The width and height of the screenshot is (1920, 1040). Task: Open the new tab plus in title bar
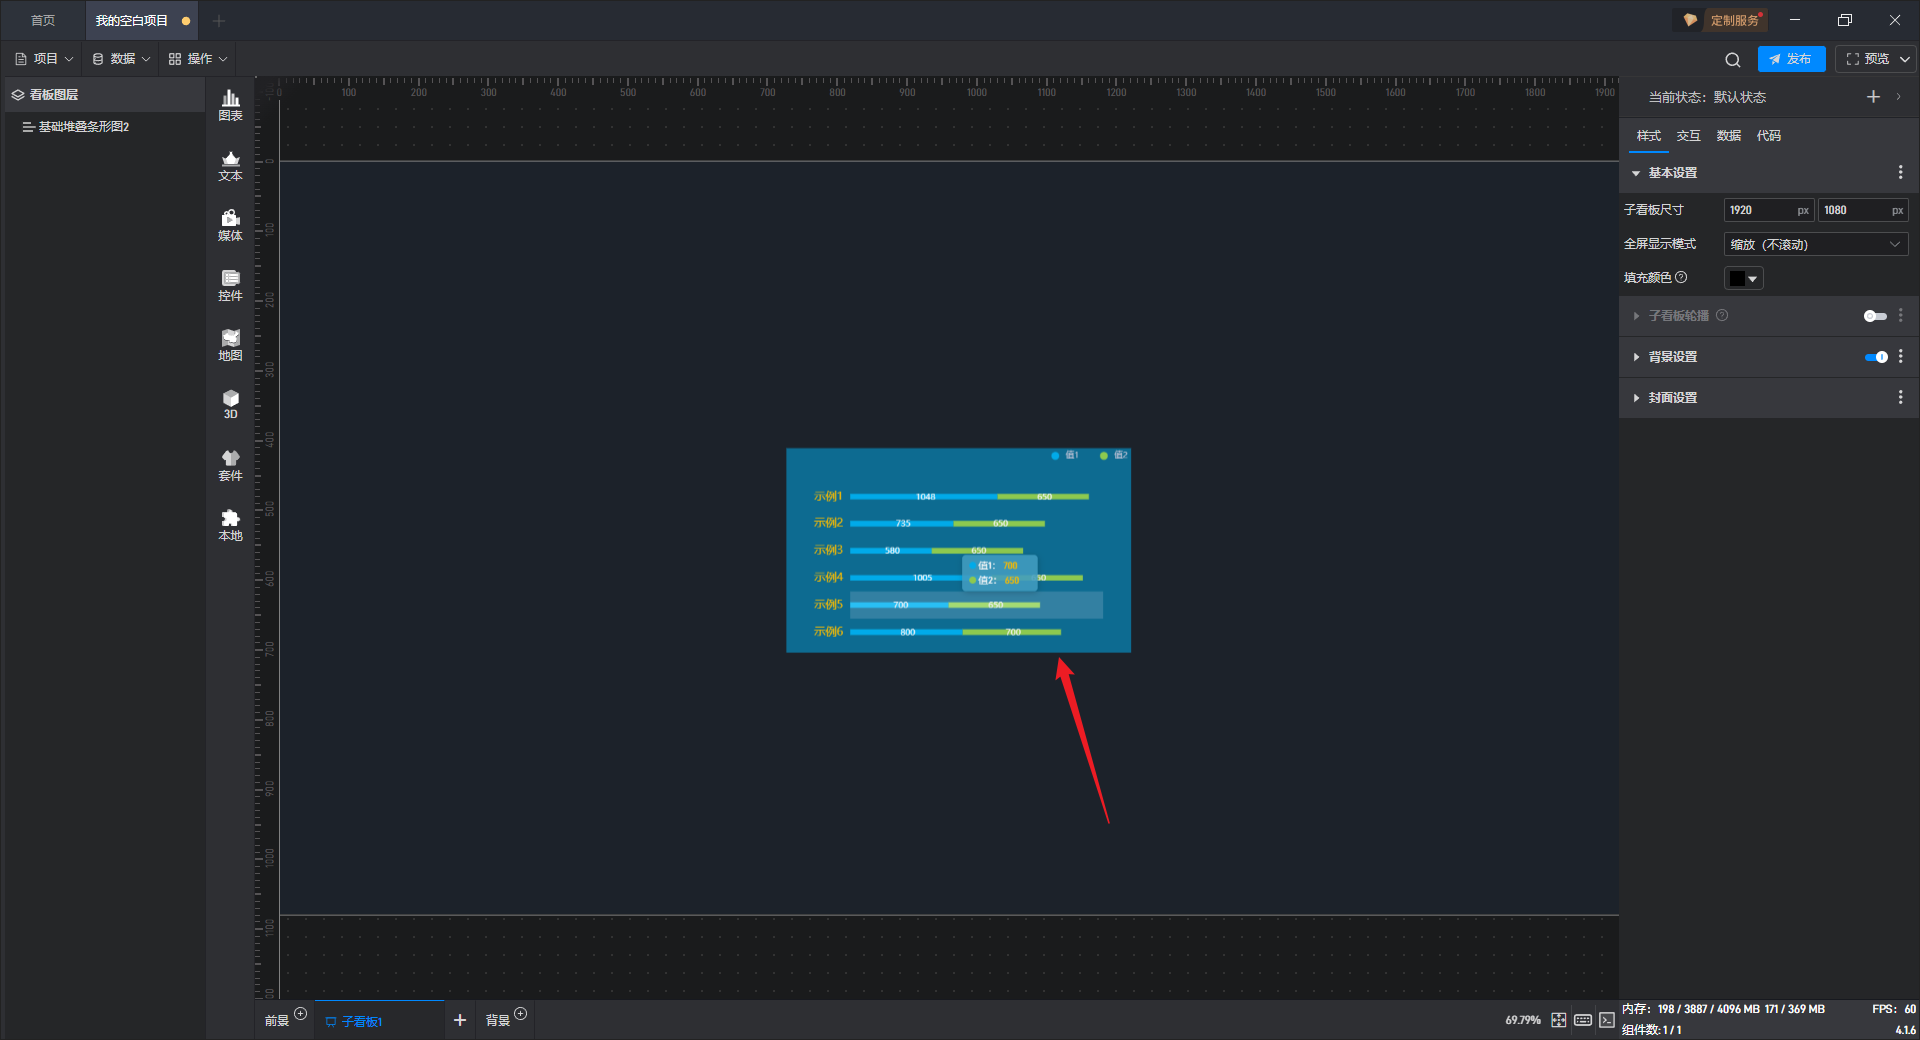tap(219, 20)
